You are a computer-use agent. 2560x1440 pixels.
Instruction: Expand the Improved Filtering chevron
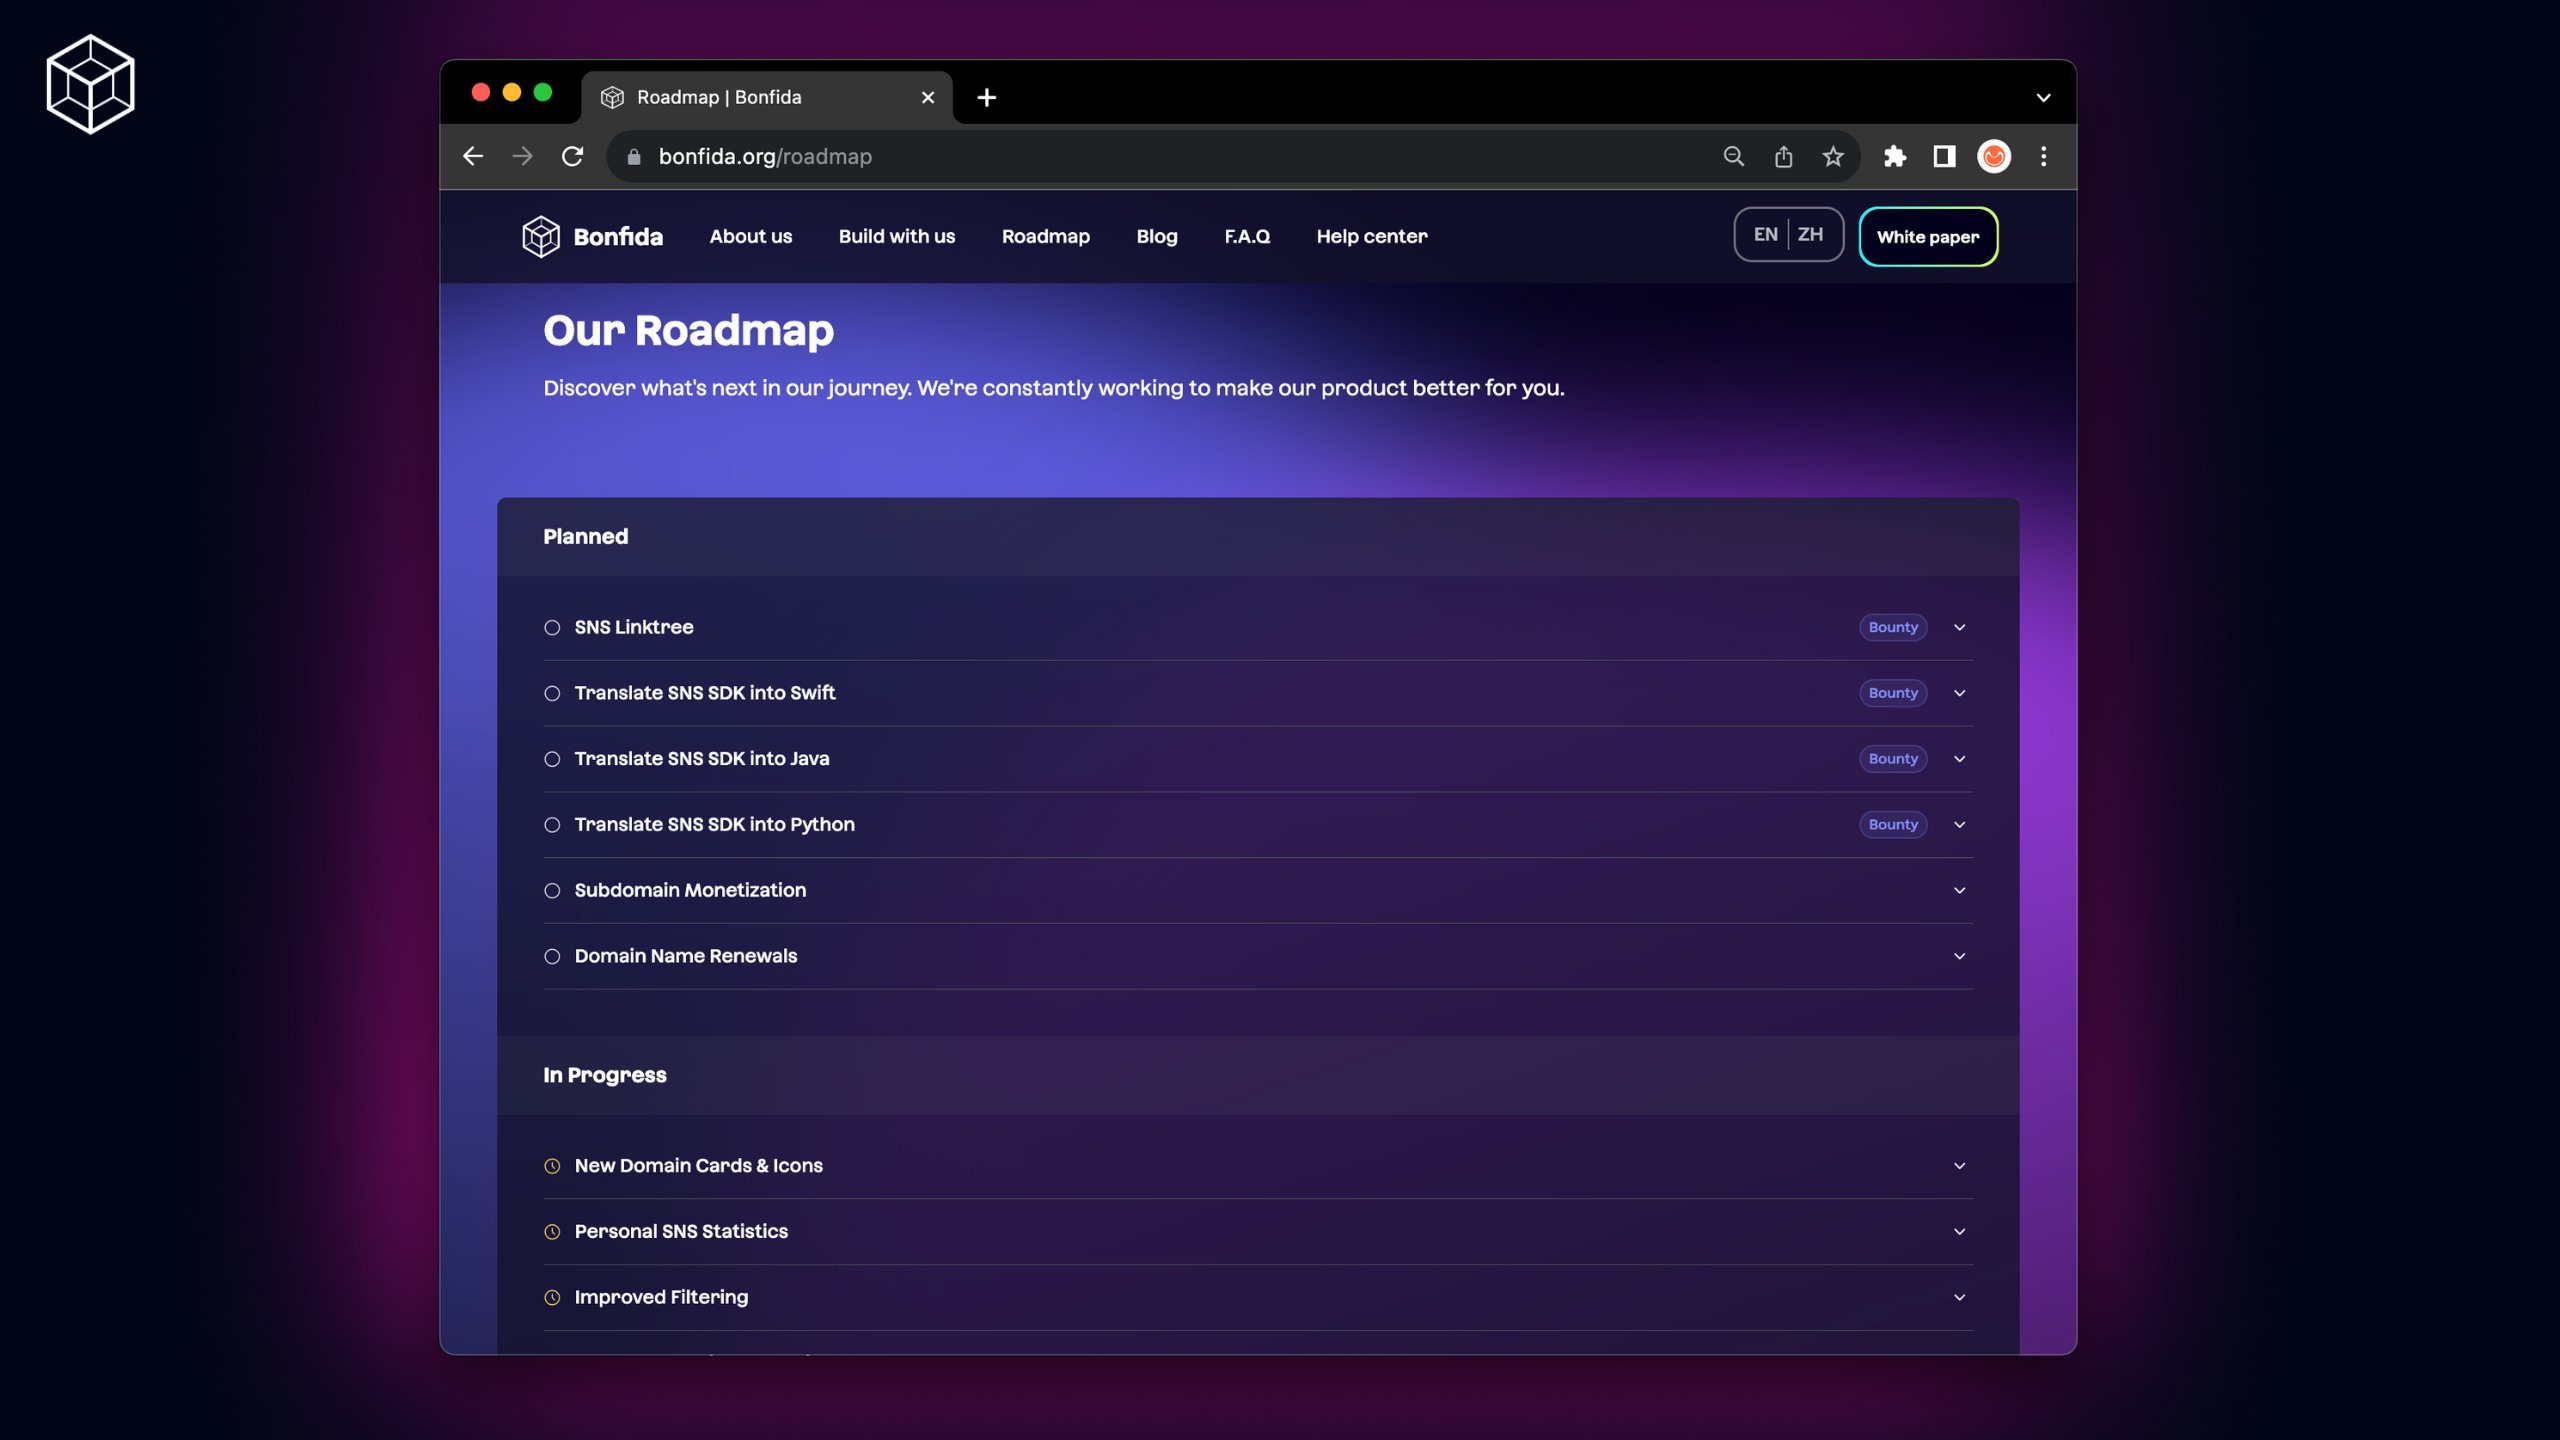[1959, 1297]
